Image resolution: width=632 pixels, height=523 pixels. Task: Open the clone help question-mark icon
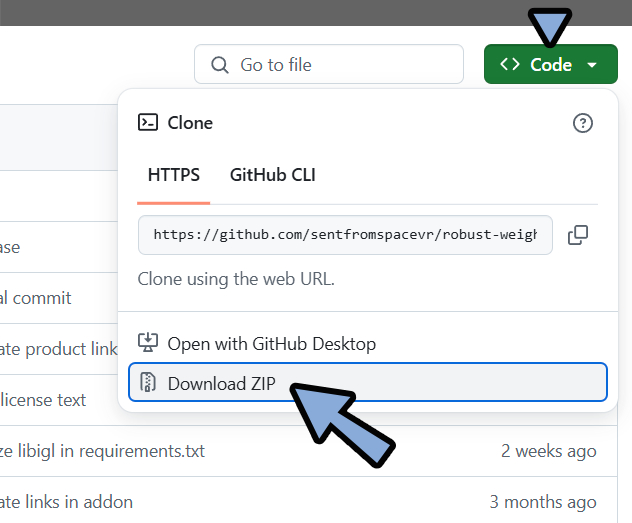(582, 123)
